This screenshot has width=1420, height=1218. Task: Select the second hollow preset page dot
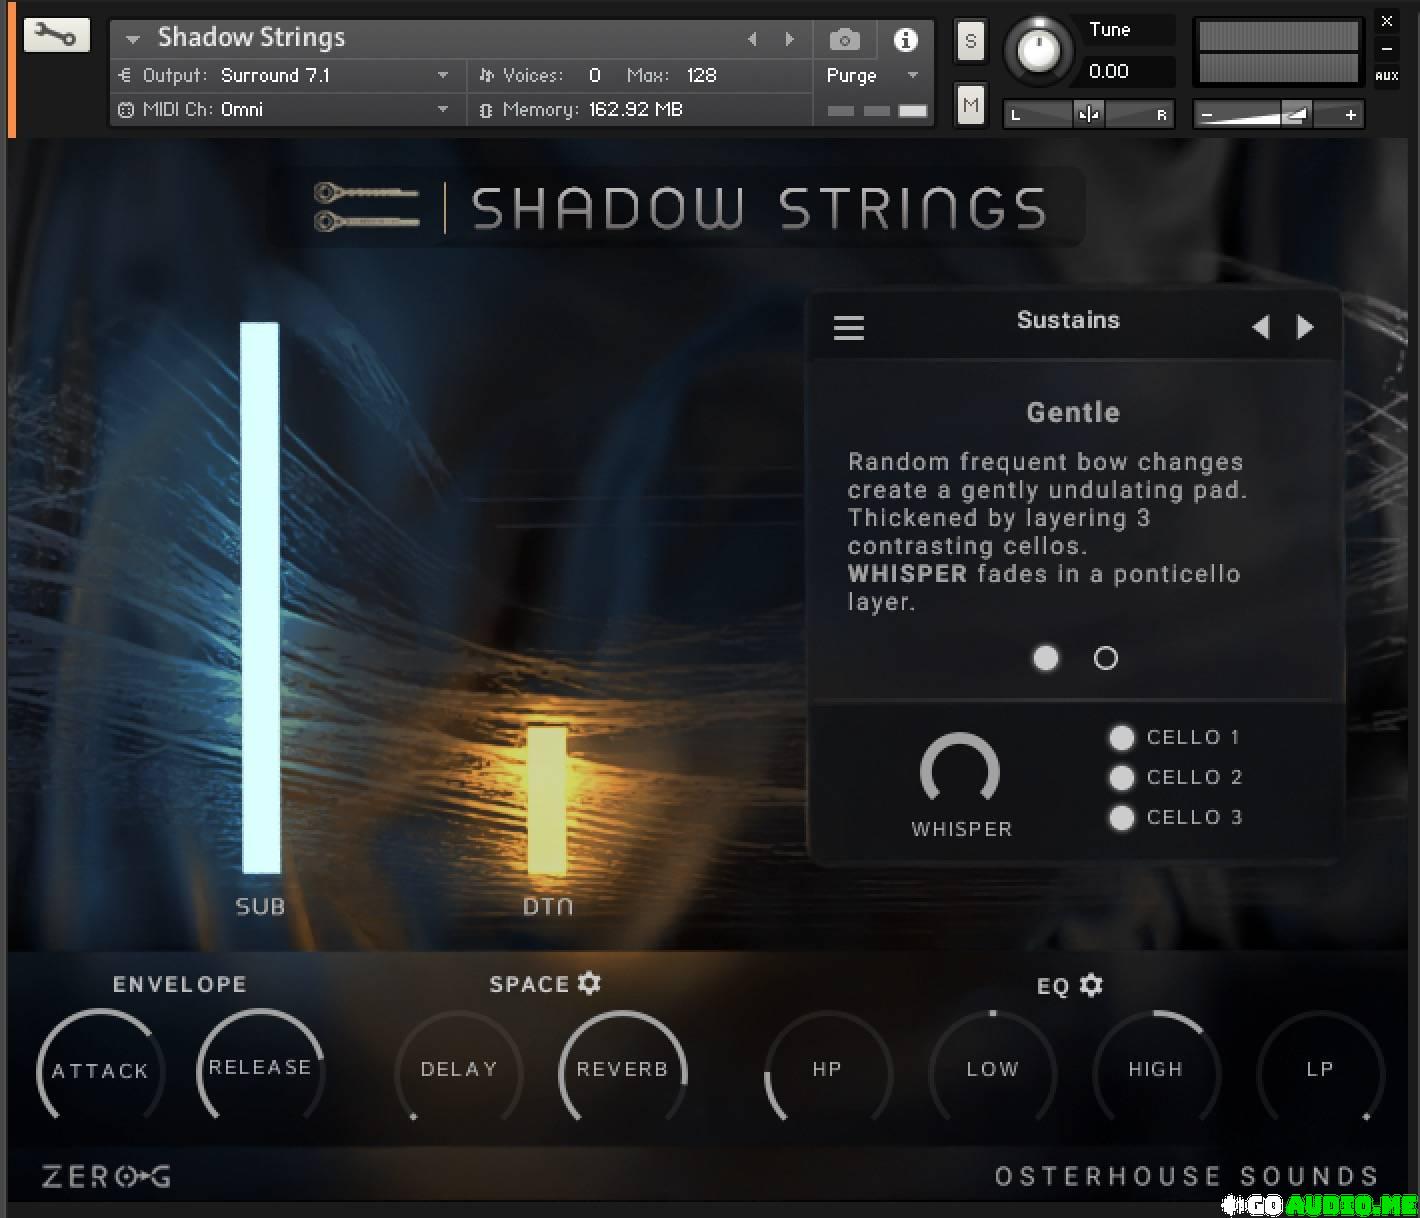[1106, 658]
